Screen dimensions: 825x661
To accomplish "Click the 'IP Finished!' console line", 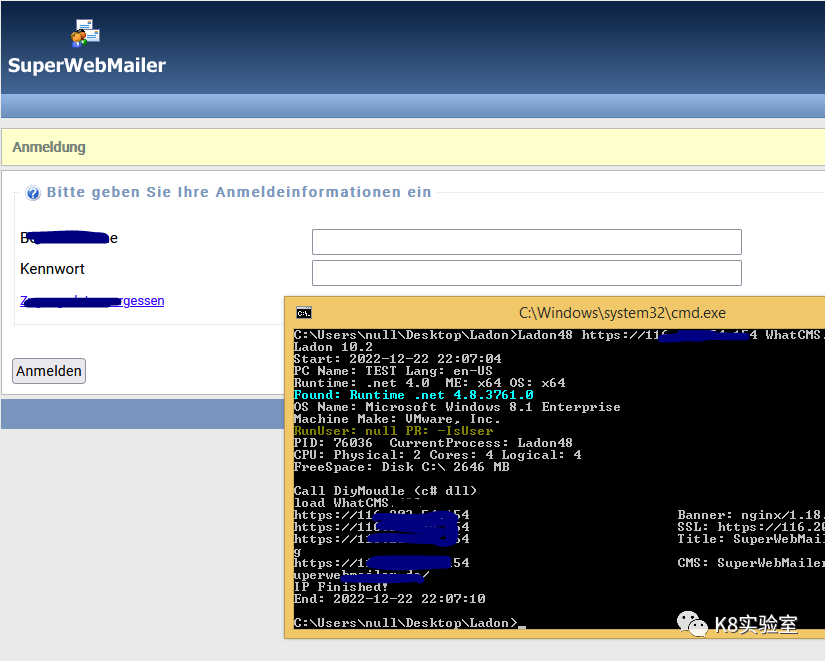I will 341,587.
